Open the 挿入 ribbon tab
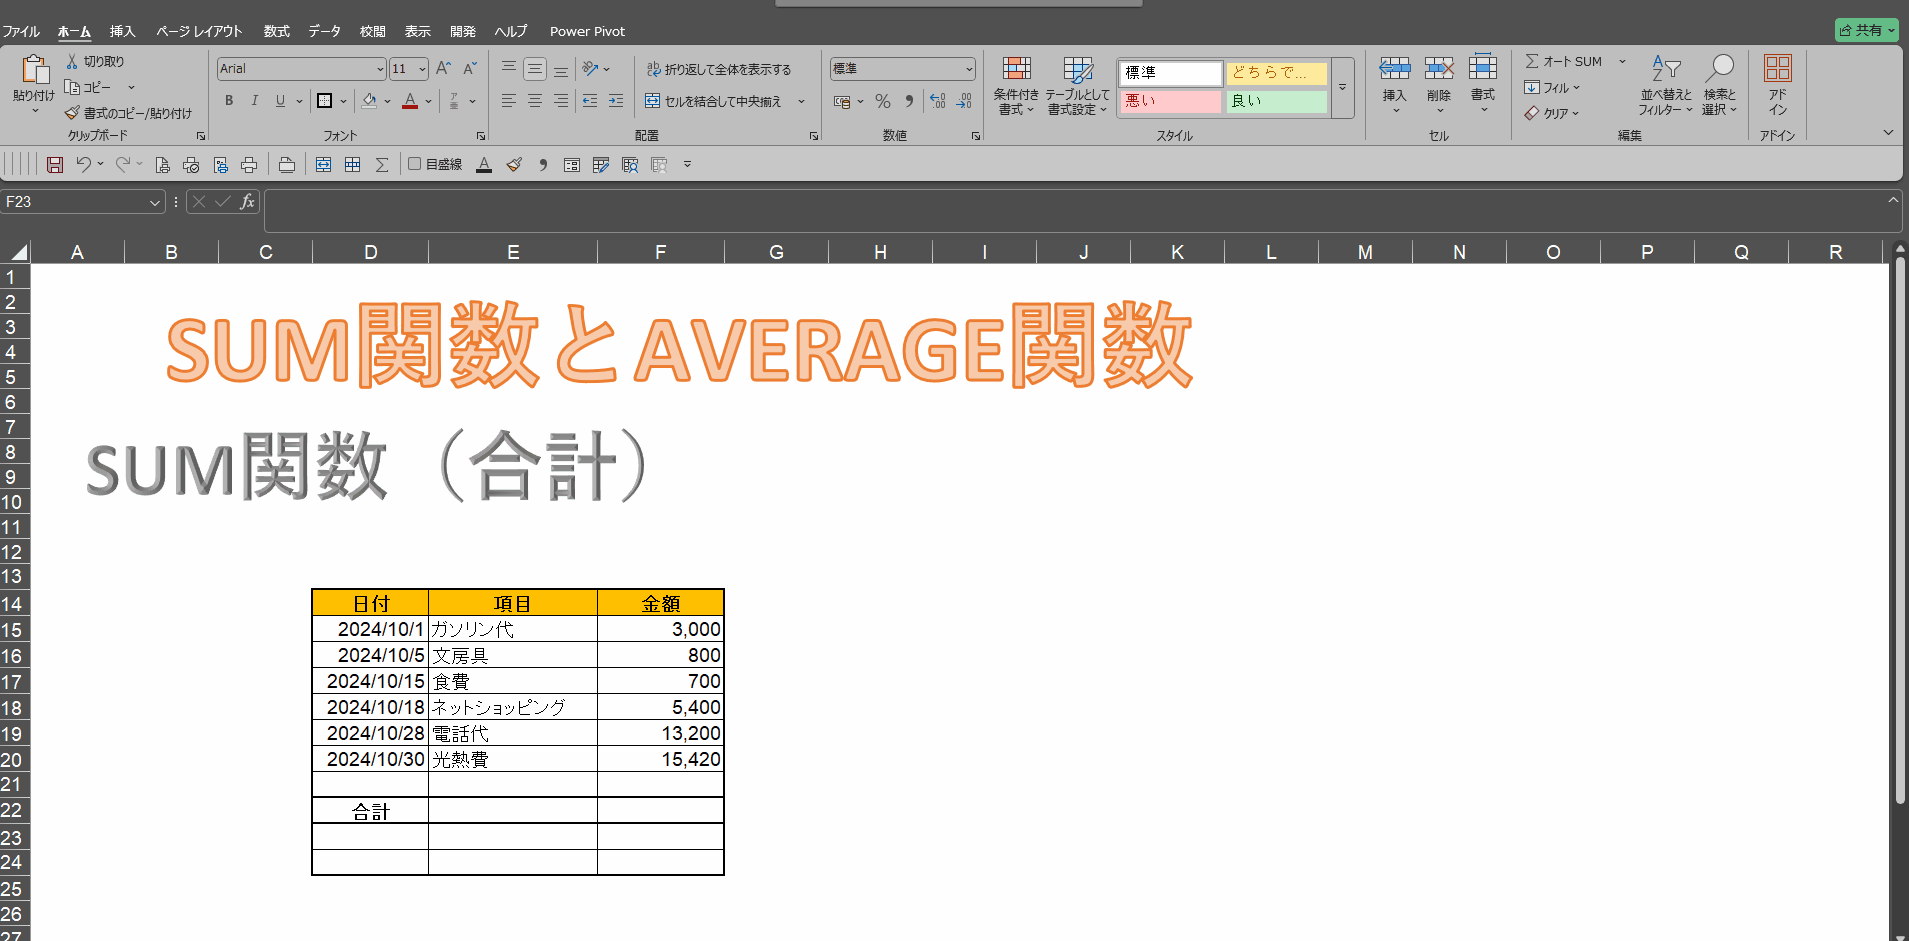Image resolution: width=1909 pixels, height=941 pixels. pos(122,31)
